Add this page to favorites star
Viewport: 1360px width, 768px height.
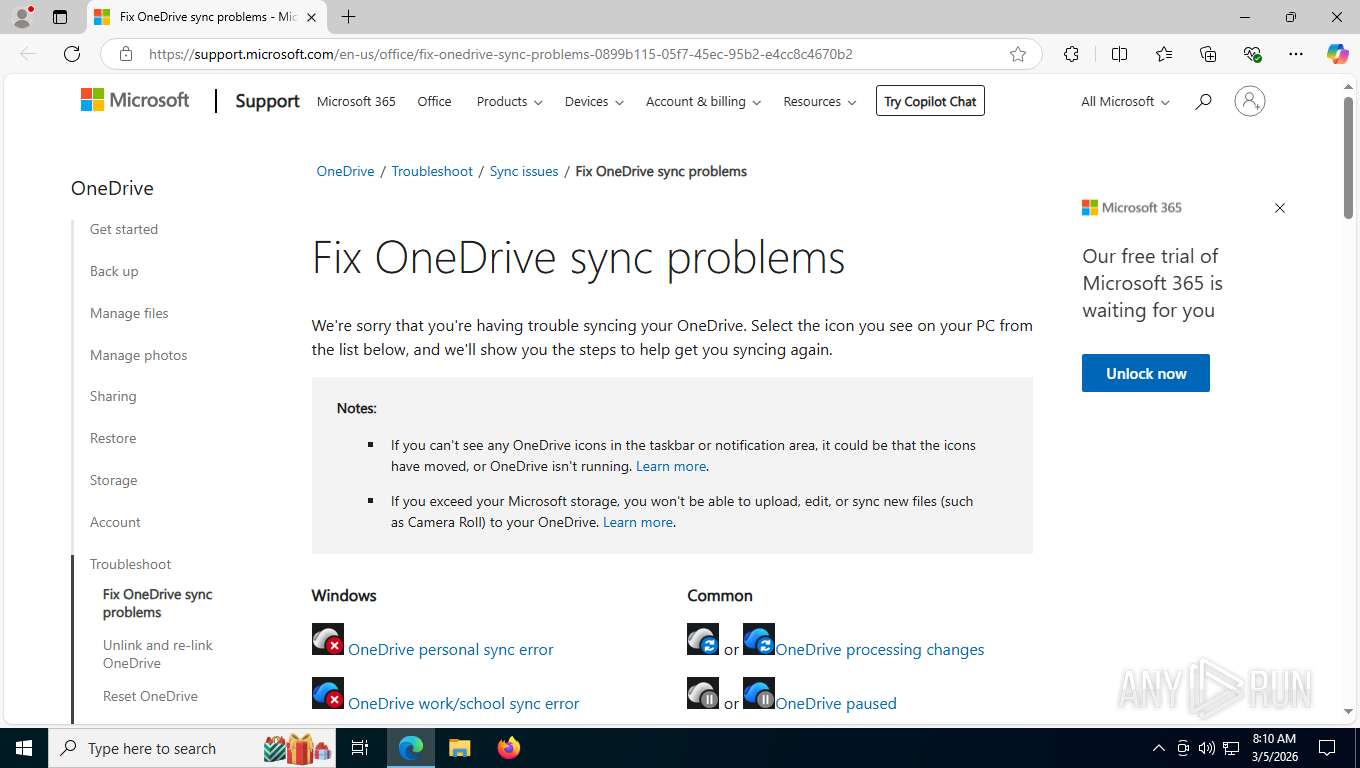click(1018, 54)
